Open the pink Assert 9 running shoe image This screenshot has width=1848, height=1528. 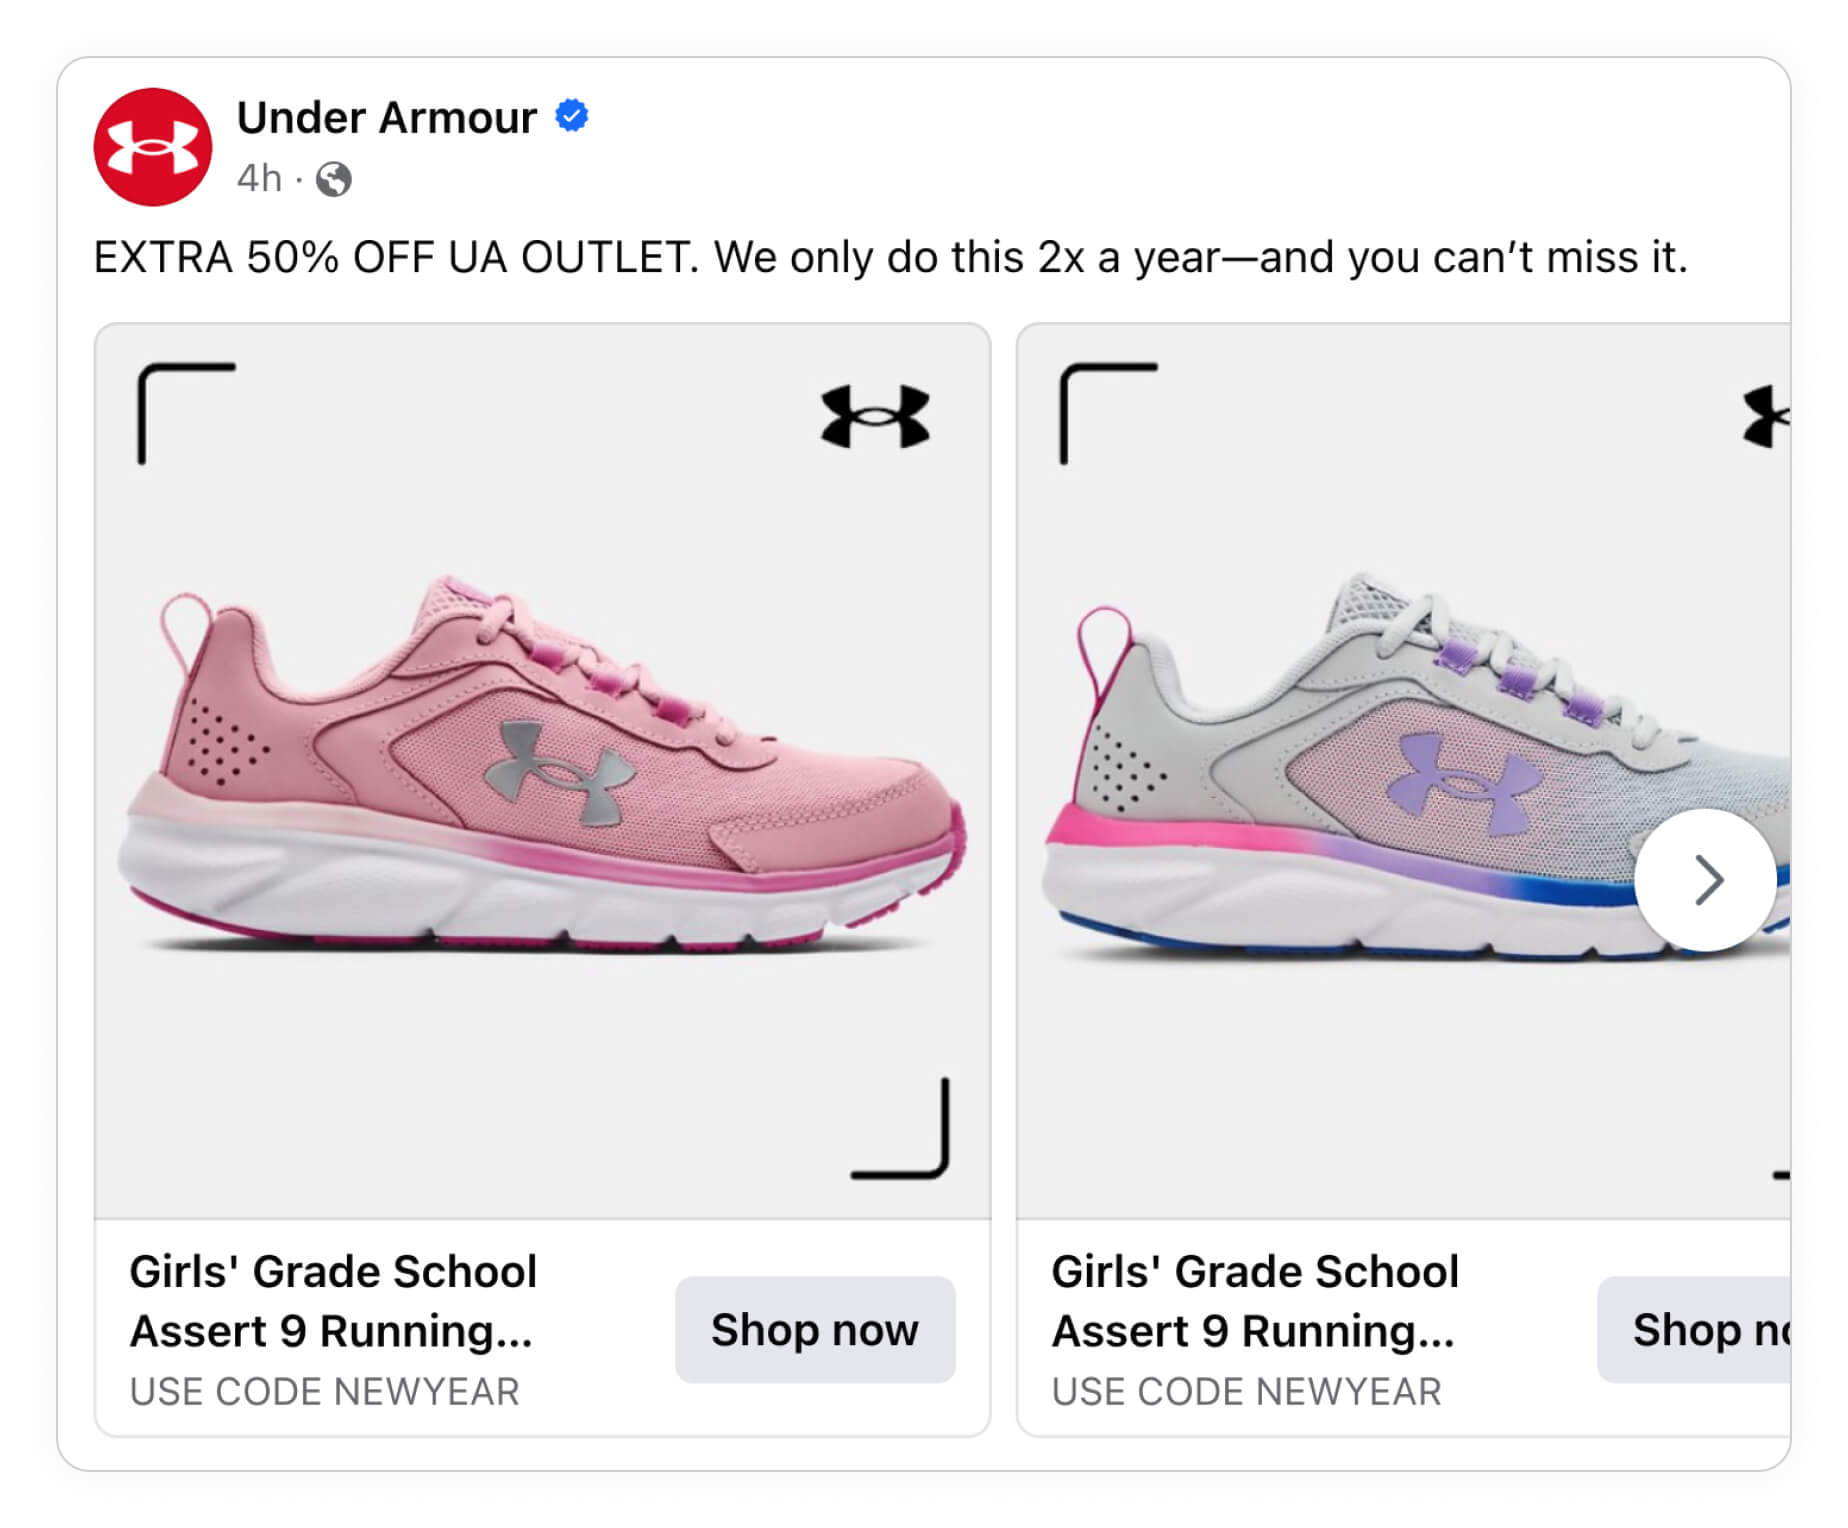point(543,771)
